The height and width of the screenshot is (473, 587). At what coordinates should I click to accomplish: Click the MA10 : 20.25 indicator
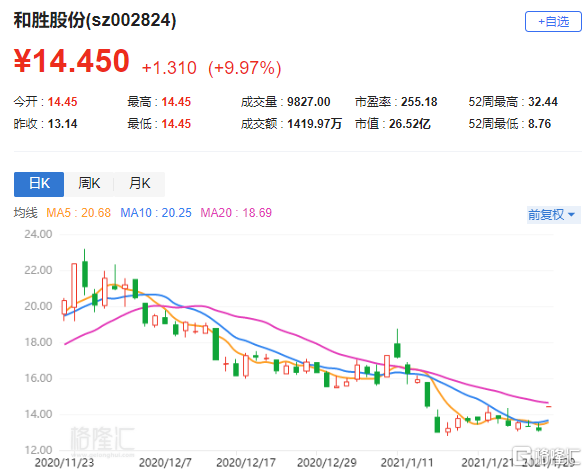[x=156, y=213]
